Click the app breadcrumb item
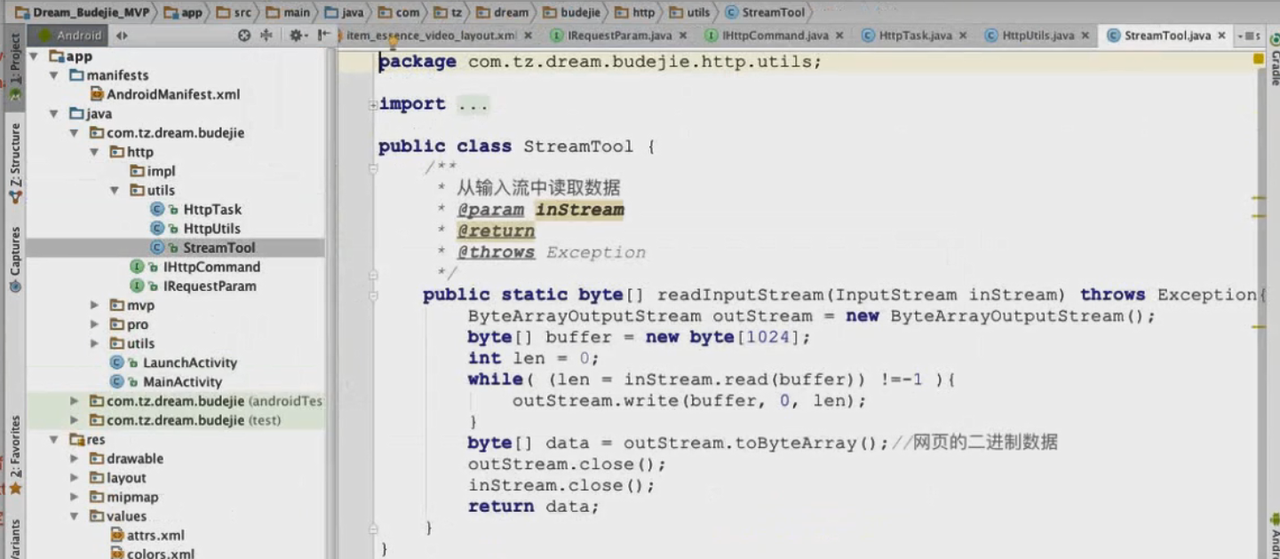 (182, 12)
